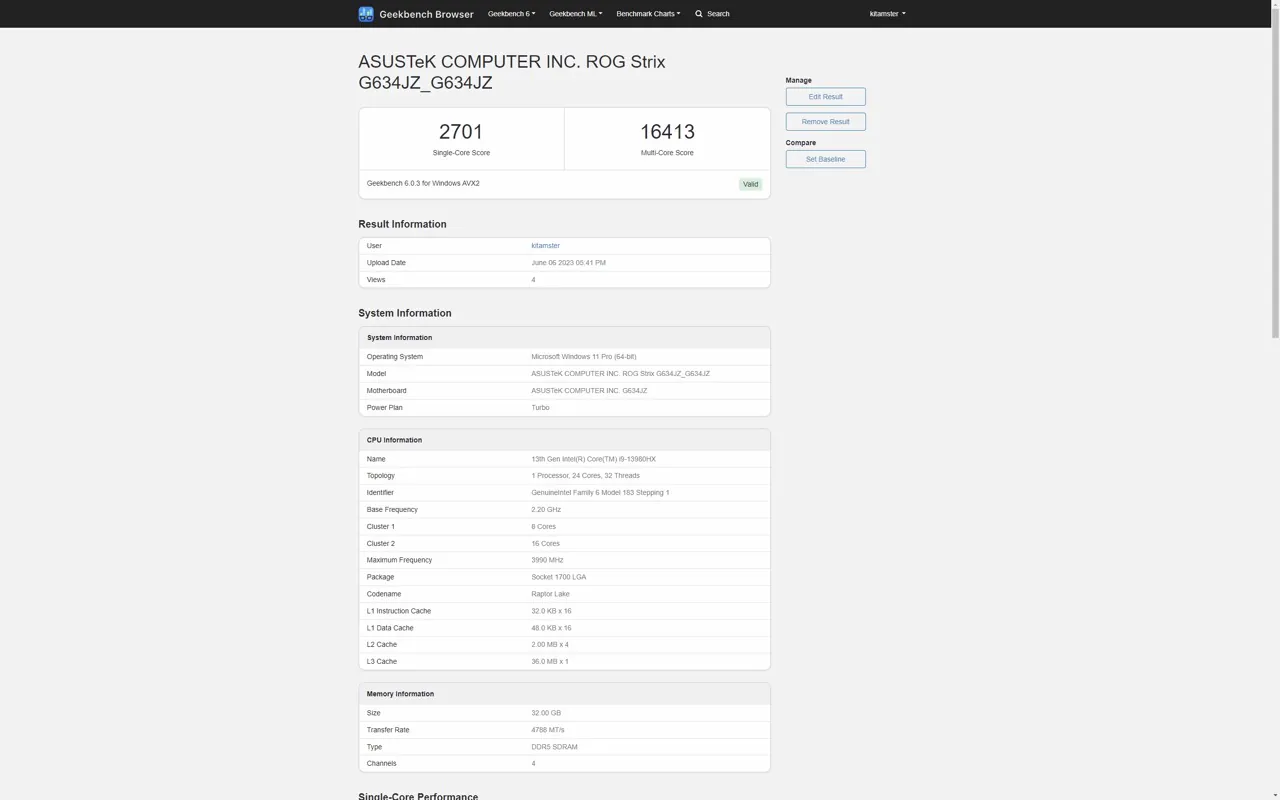Click the Package value Socket 1700 LGA
This screenshot has width=1280, height=800.
pos(558,577)
